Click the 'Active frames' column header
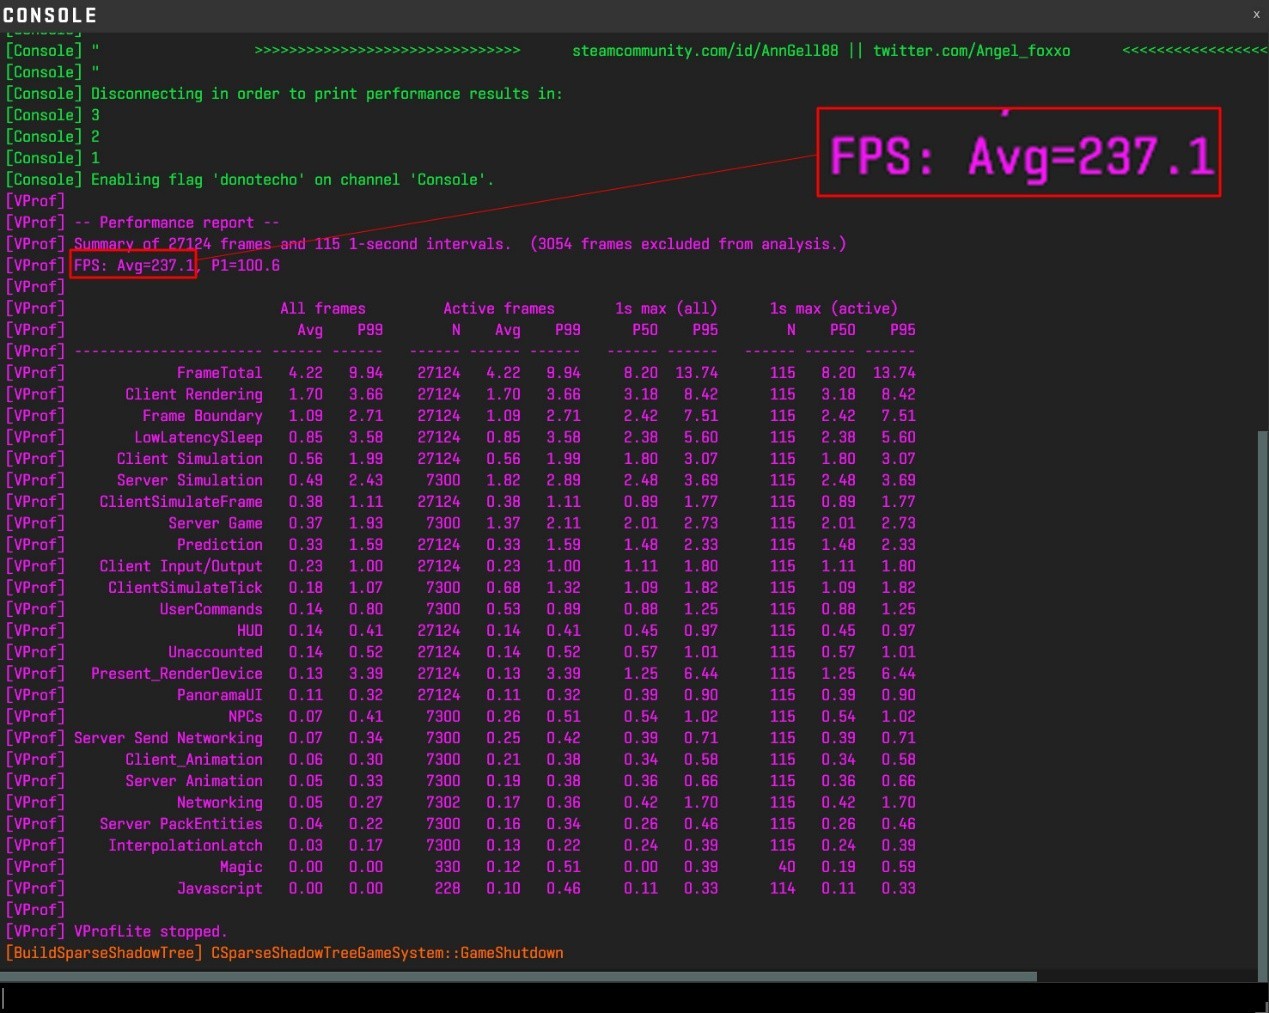This screenshot has width=1269, height=1013. (498, 309)
